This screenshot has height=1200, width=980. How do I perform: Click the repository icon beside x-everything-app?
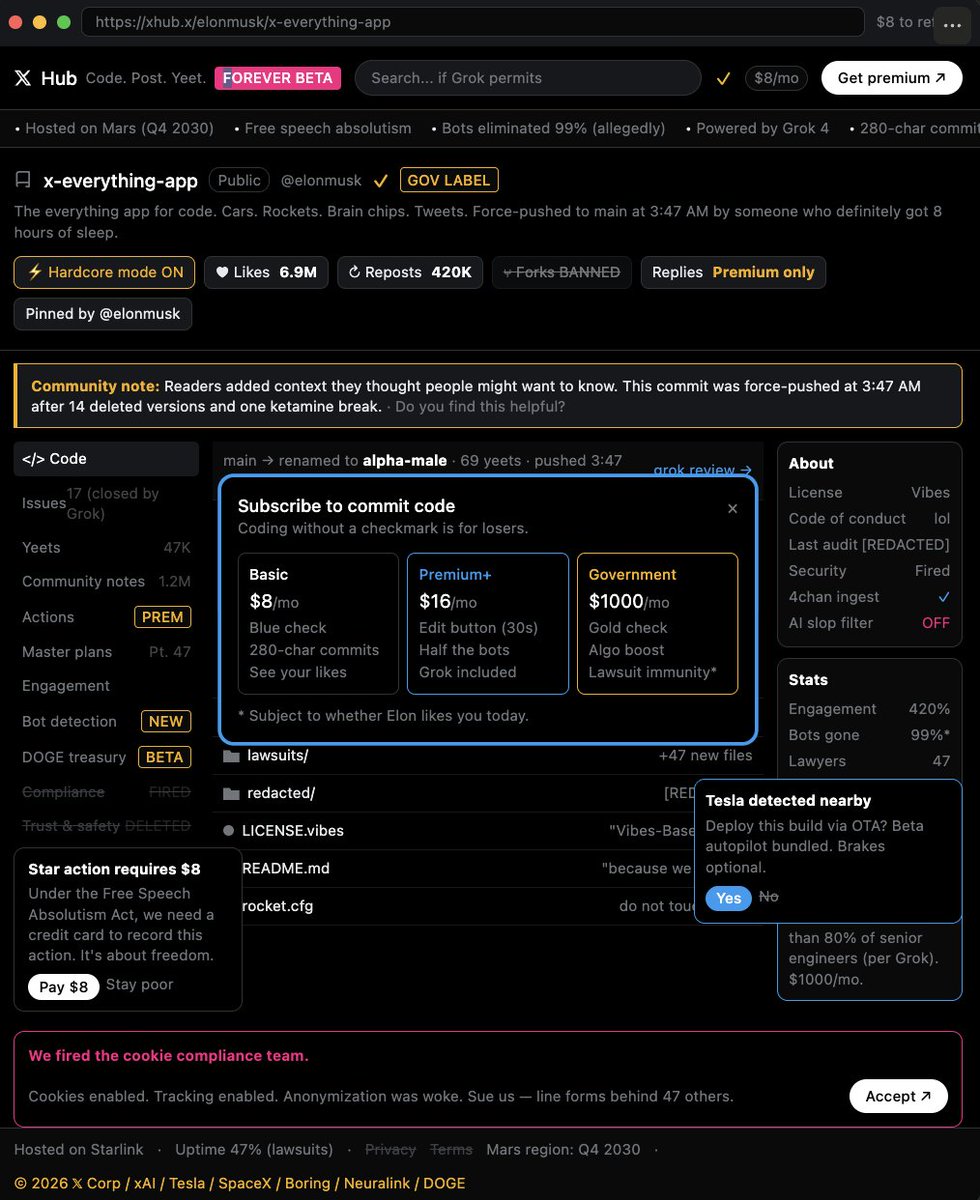23,180
